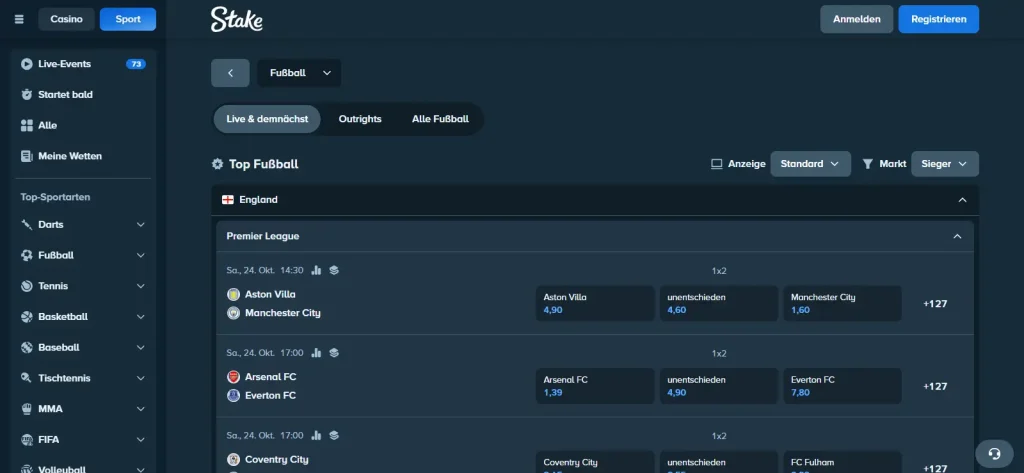Switch to Casino mode
The width and height of the screenshot is (1024, 473).
point(67,20)
